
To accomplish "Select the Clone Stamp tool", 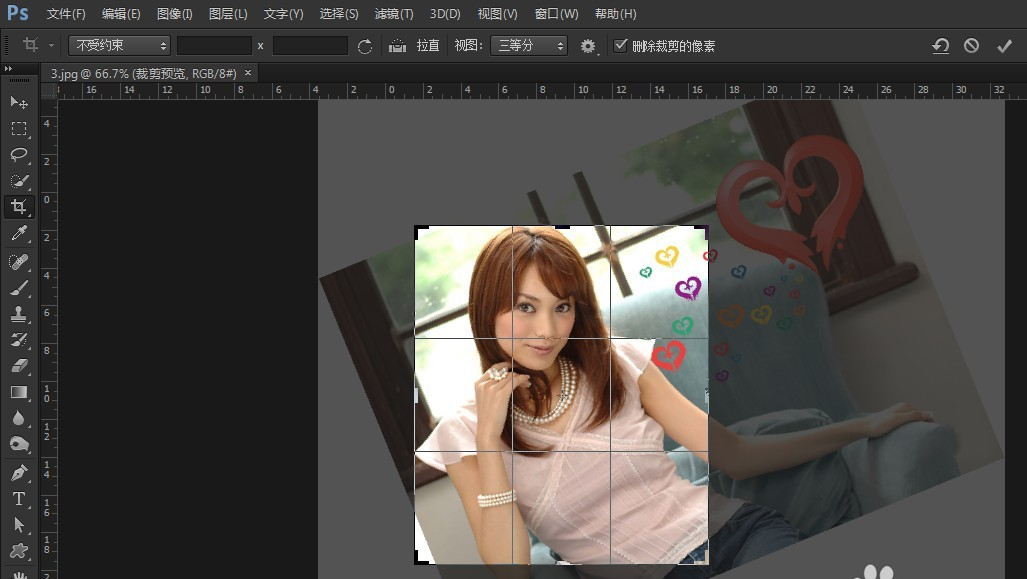I will (19, 314).
